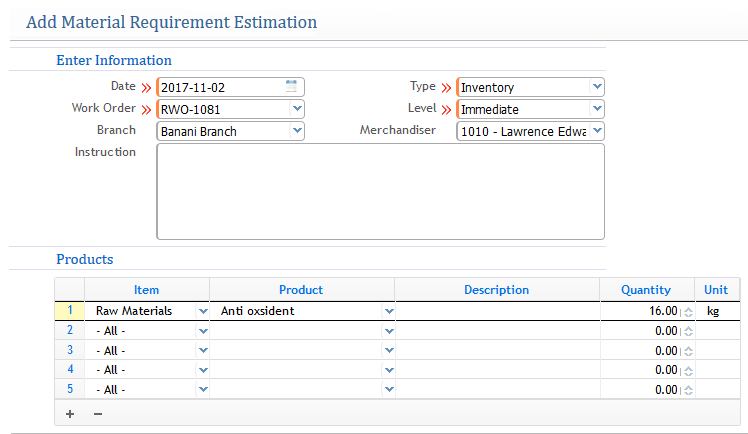This screenshot has width=748, height=434.
Task: Expand Product dropdown in row 5
Action: 389,390
